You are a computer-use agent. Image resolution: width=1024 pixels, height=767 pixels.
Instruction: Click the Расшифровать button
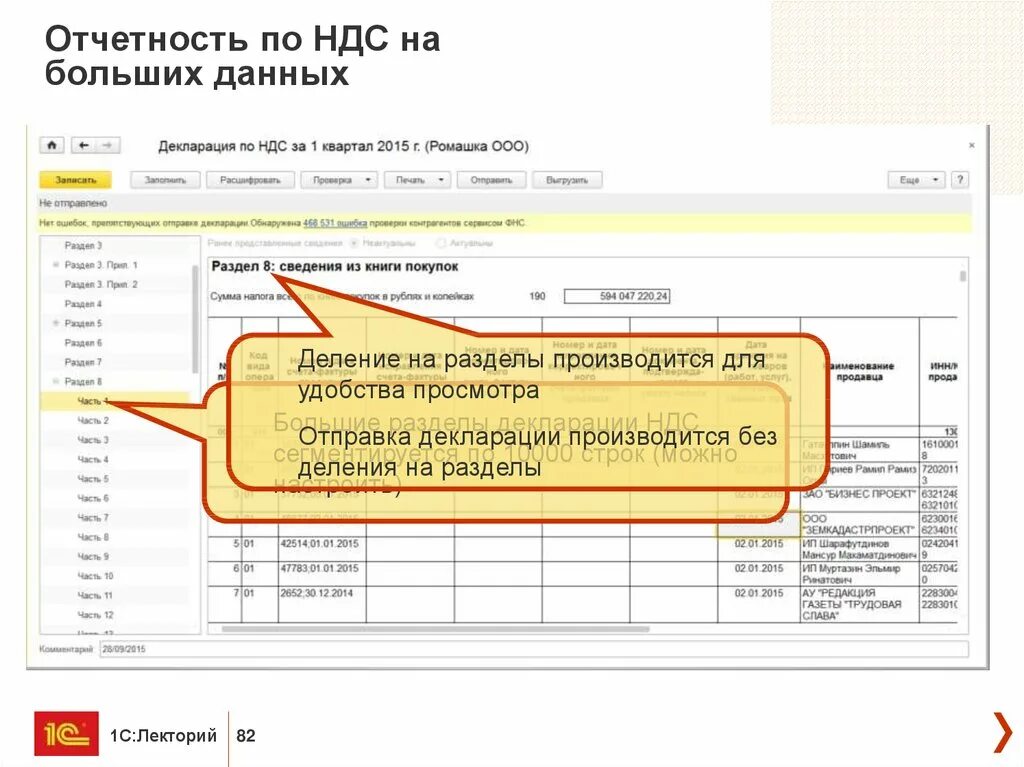point(250,180)
